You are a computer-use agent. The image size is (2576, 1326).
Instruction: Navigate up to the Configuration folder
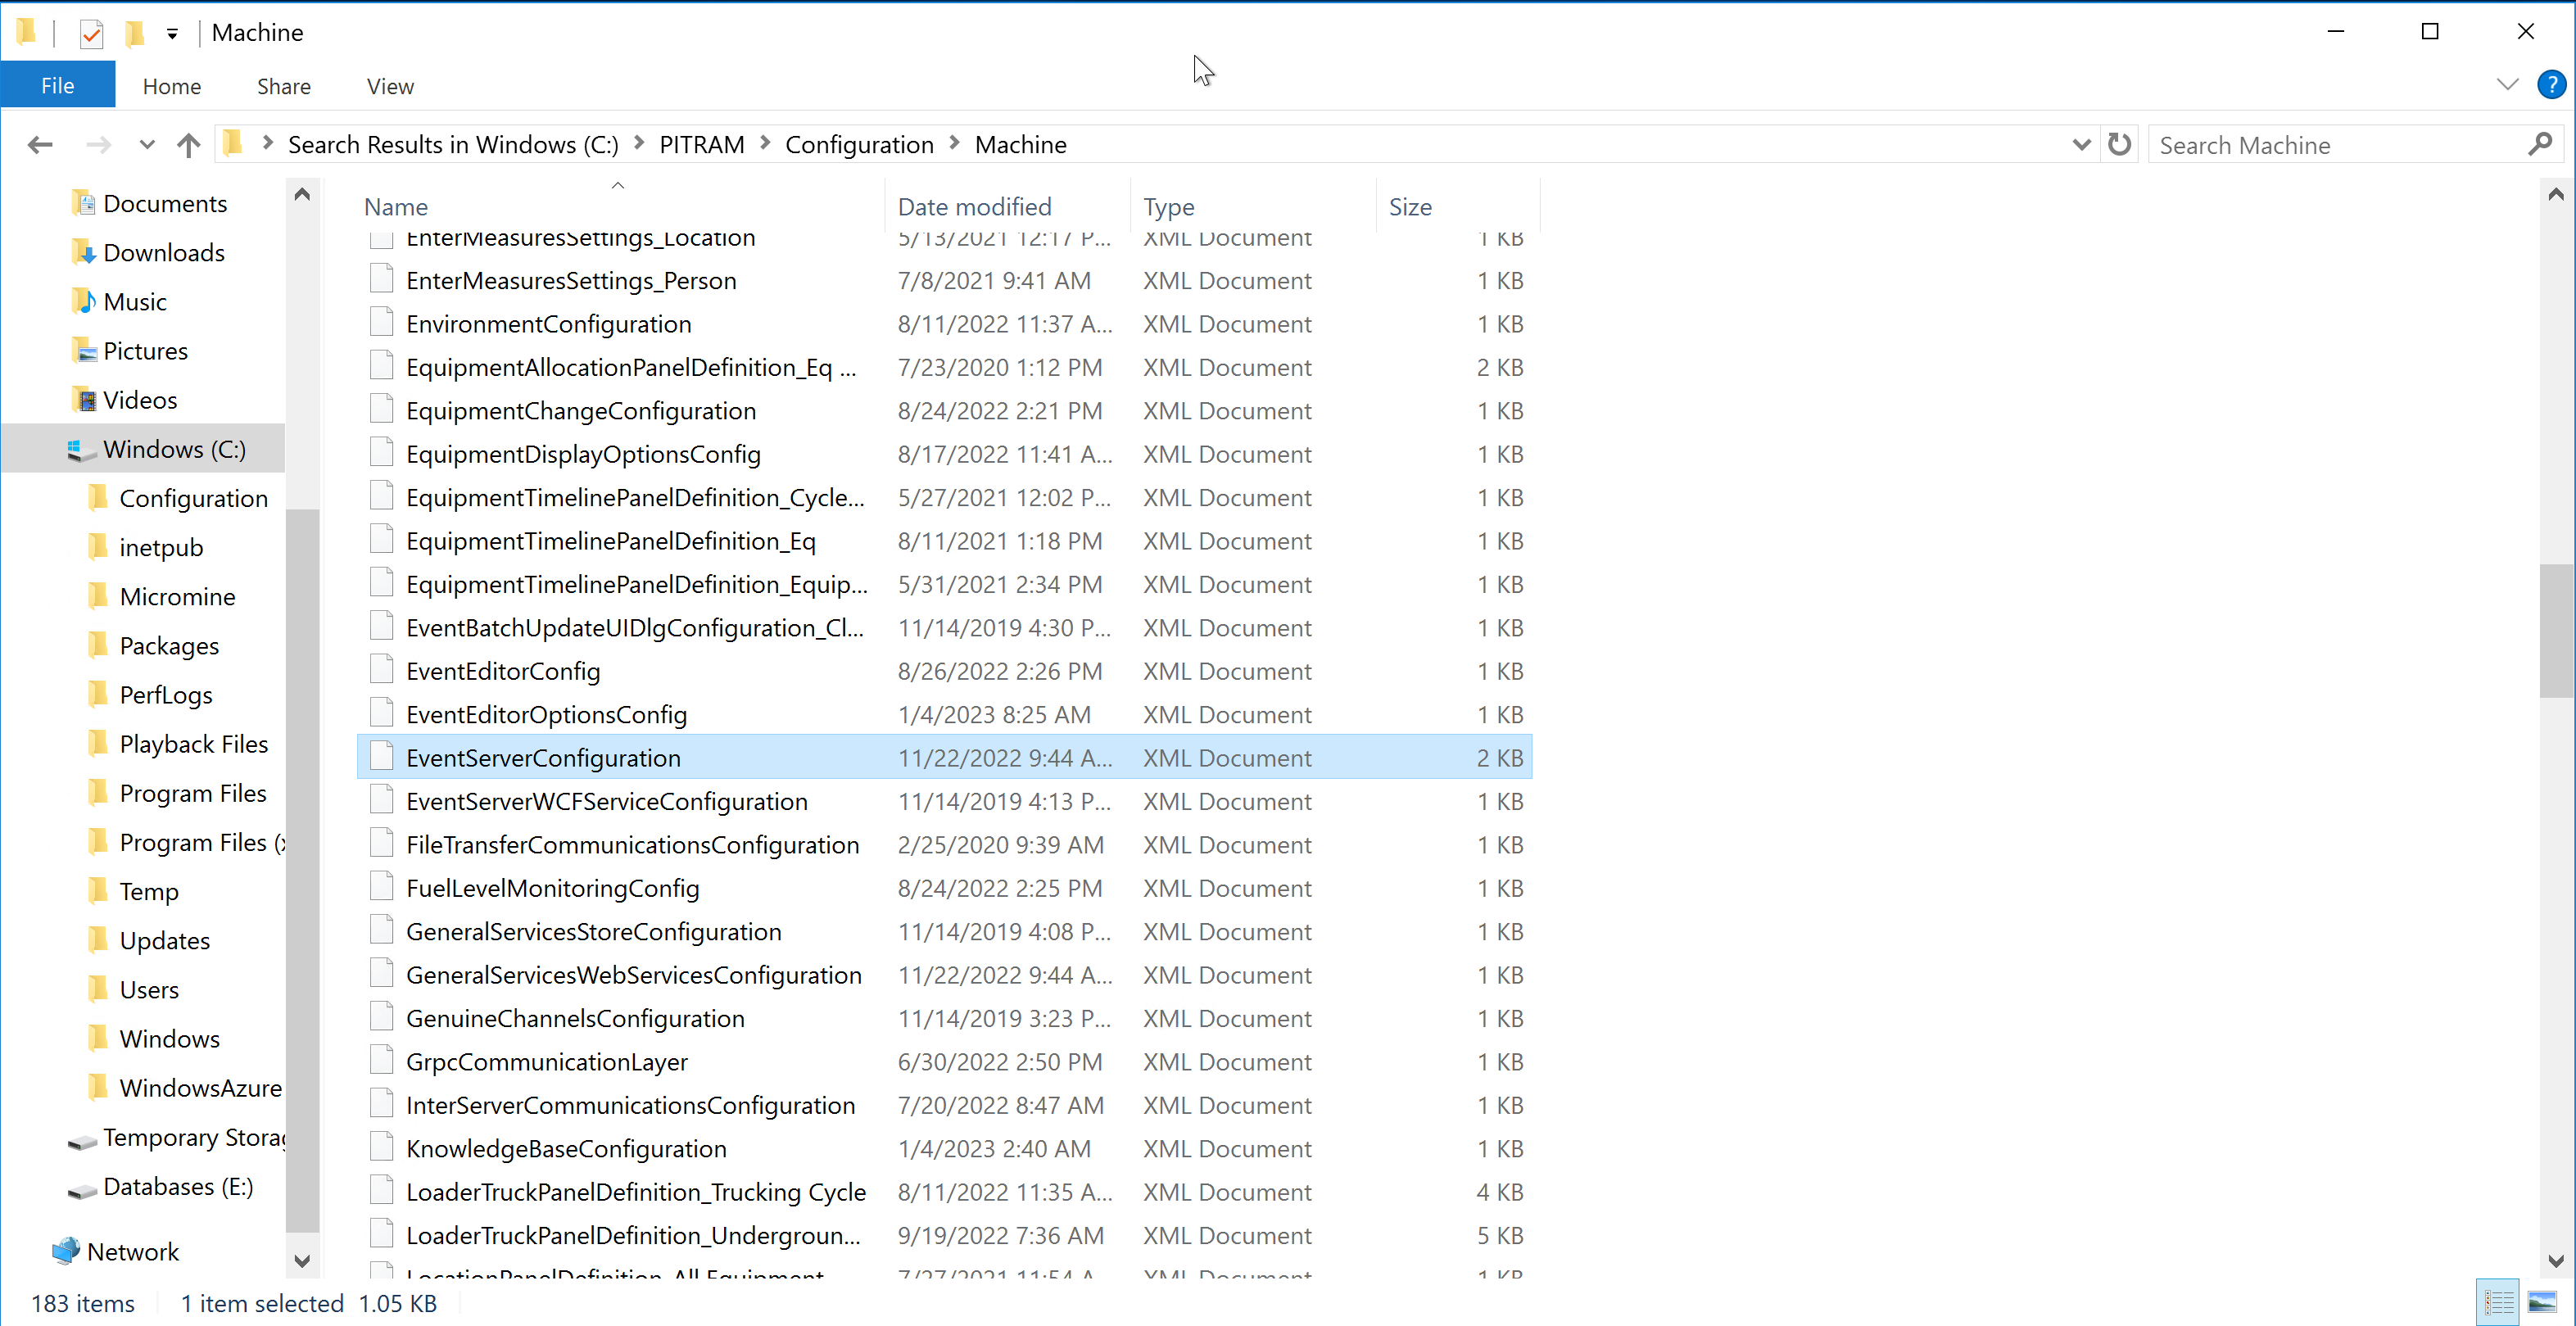coord(188,145)
